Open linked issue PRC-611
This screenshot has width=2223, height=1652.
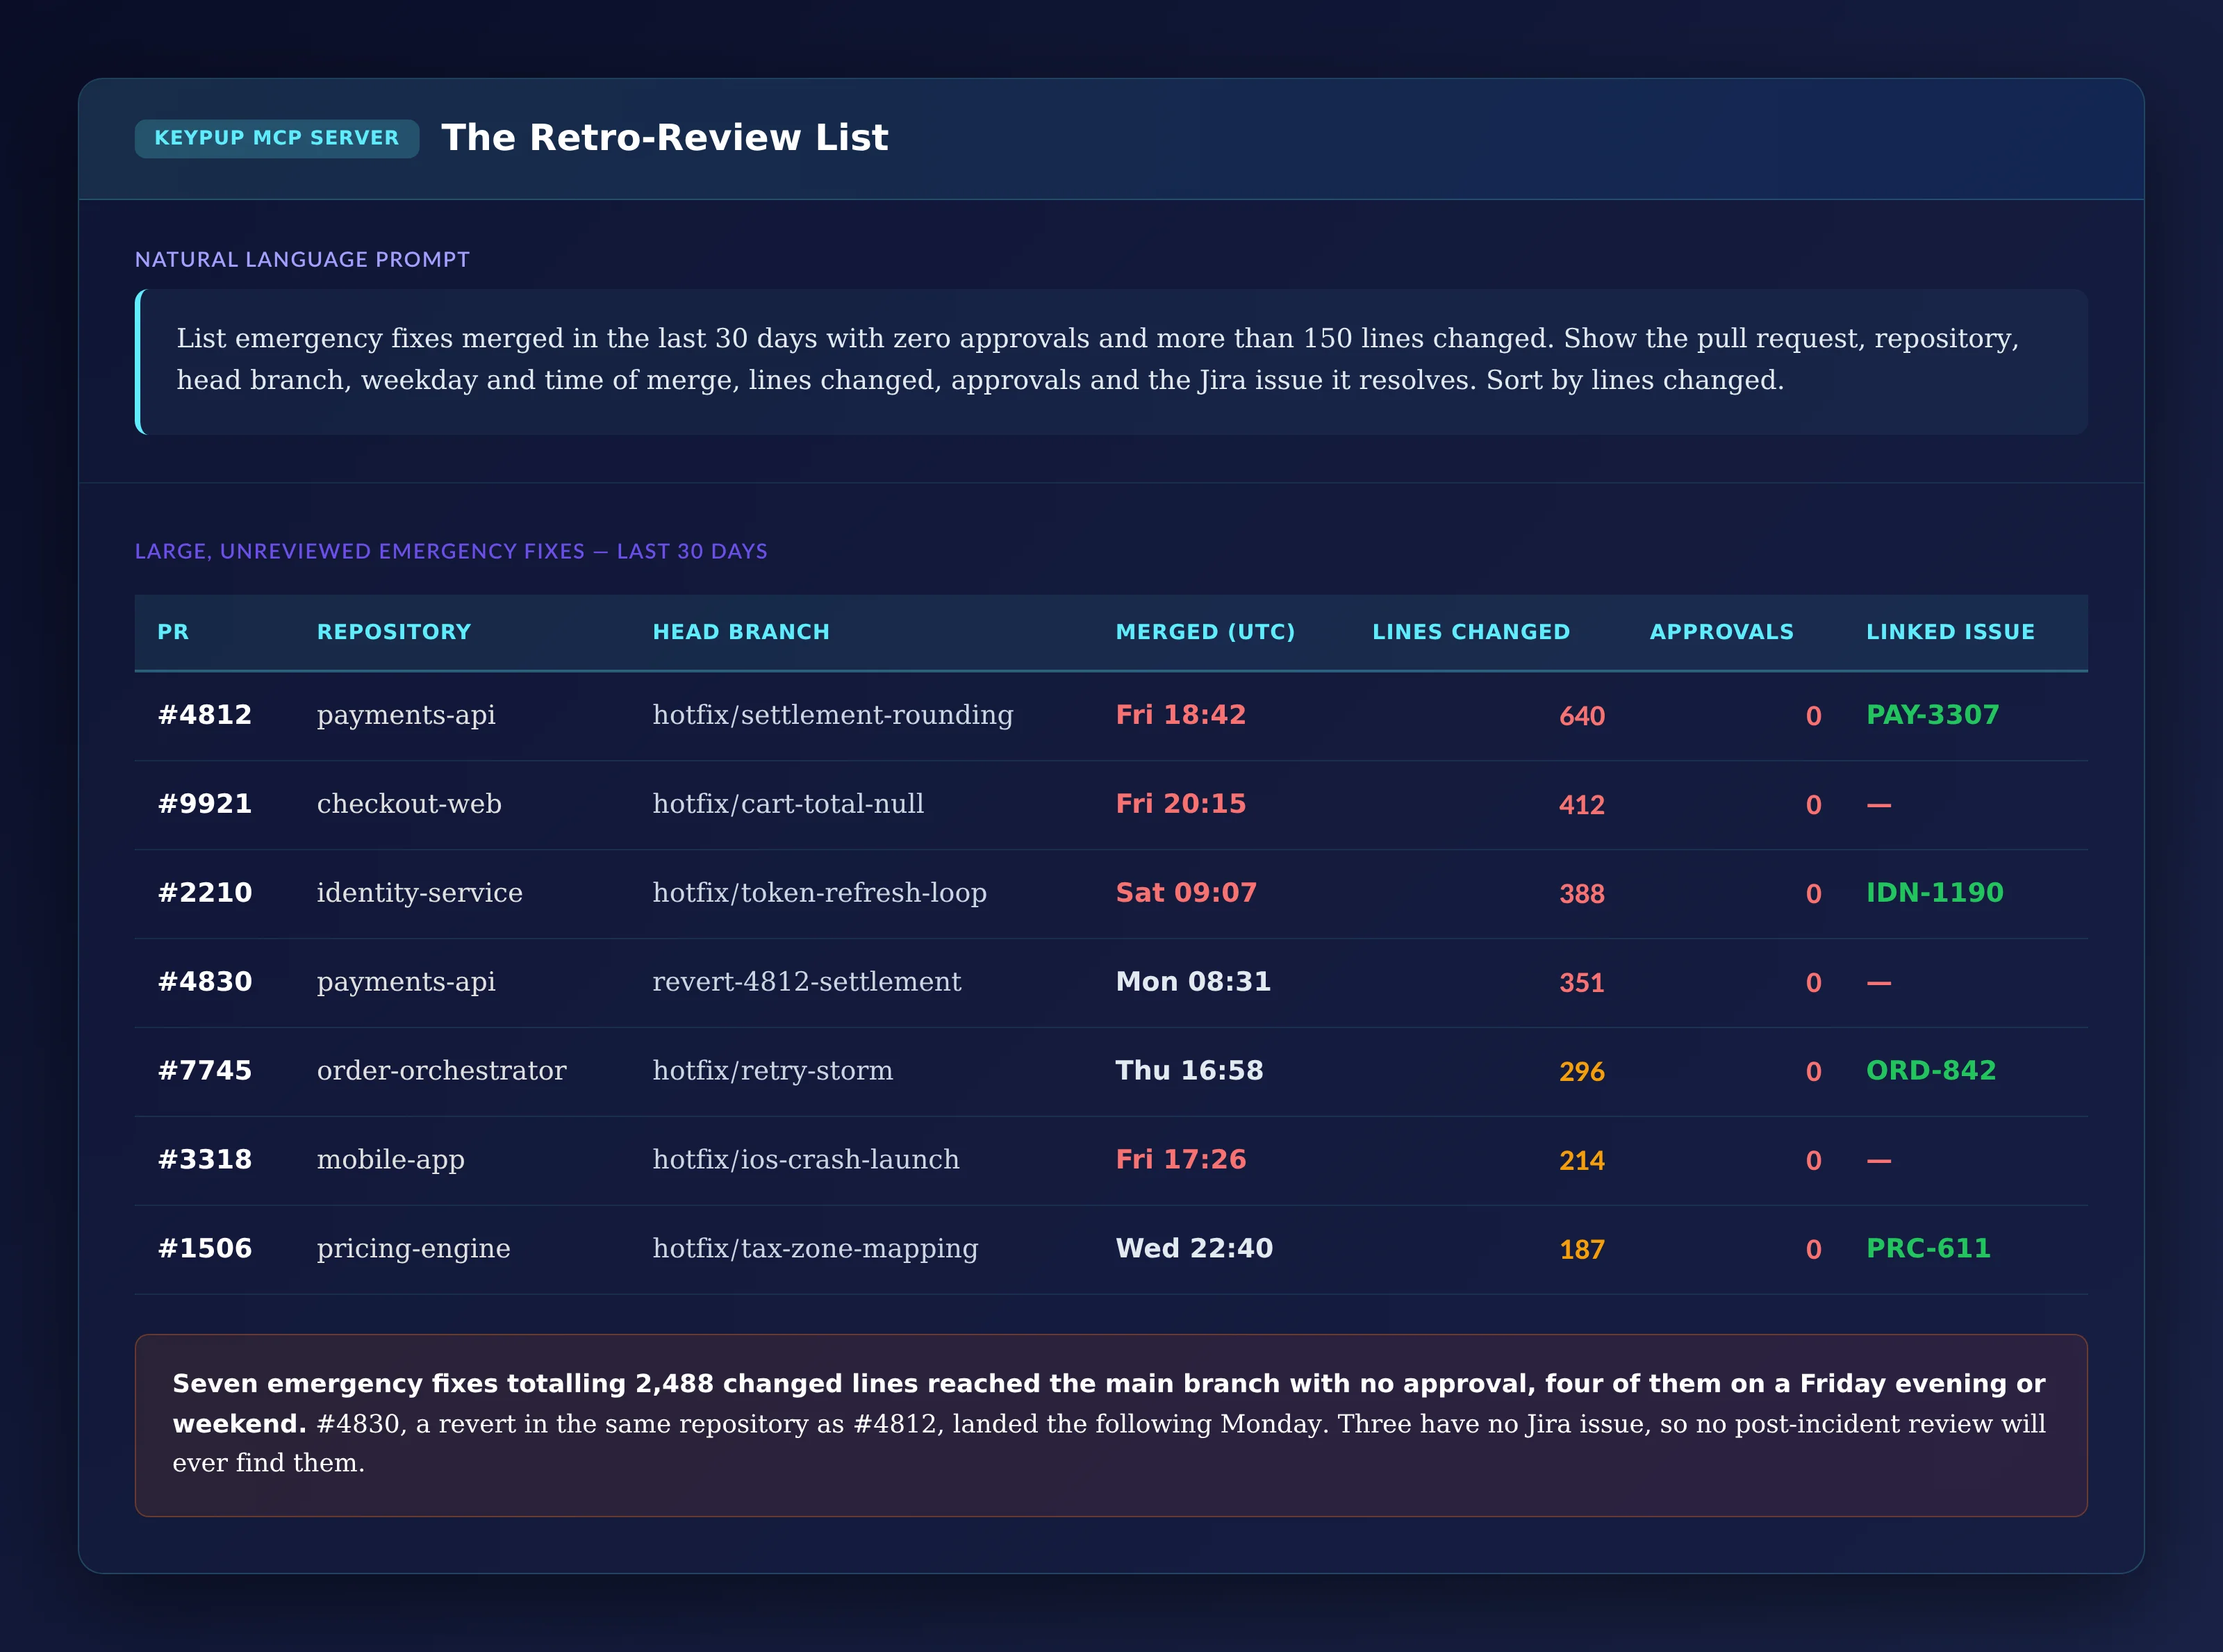click(1928, 1249)
